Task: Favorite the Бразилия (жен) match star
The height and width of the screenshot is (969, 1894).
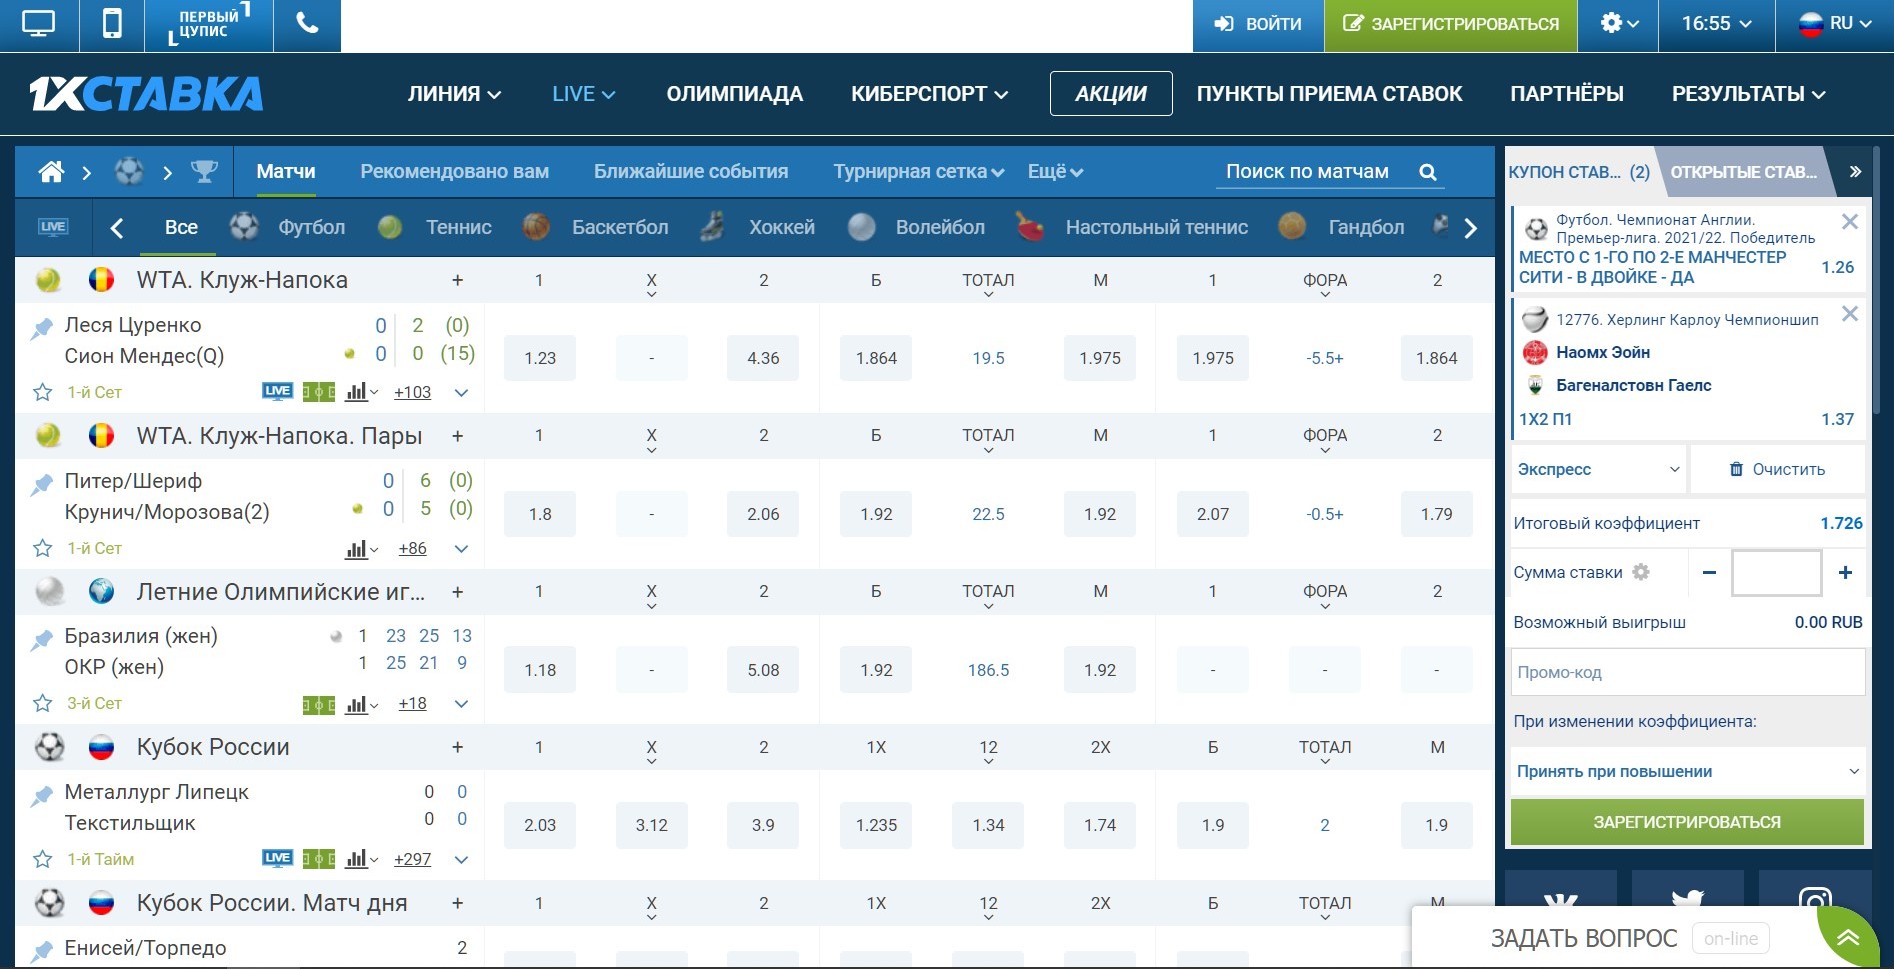Action: click(43, 703)
